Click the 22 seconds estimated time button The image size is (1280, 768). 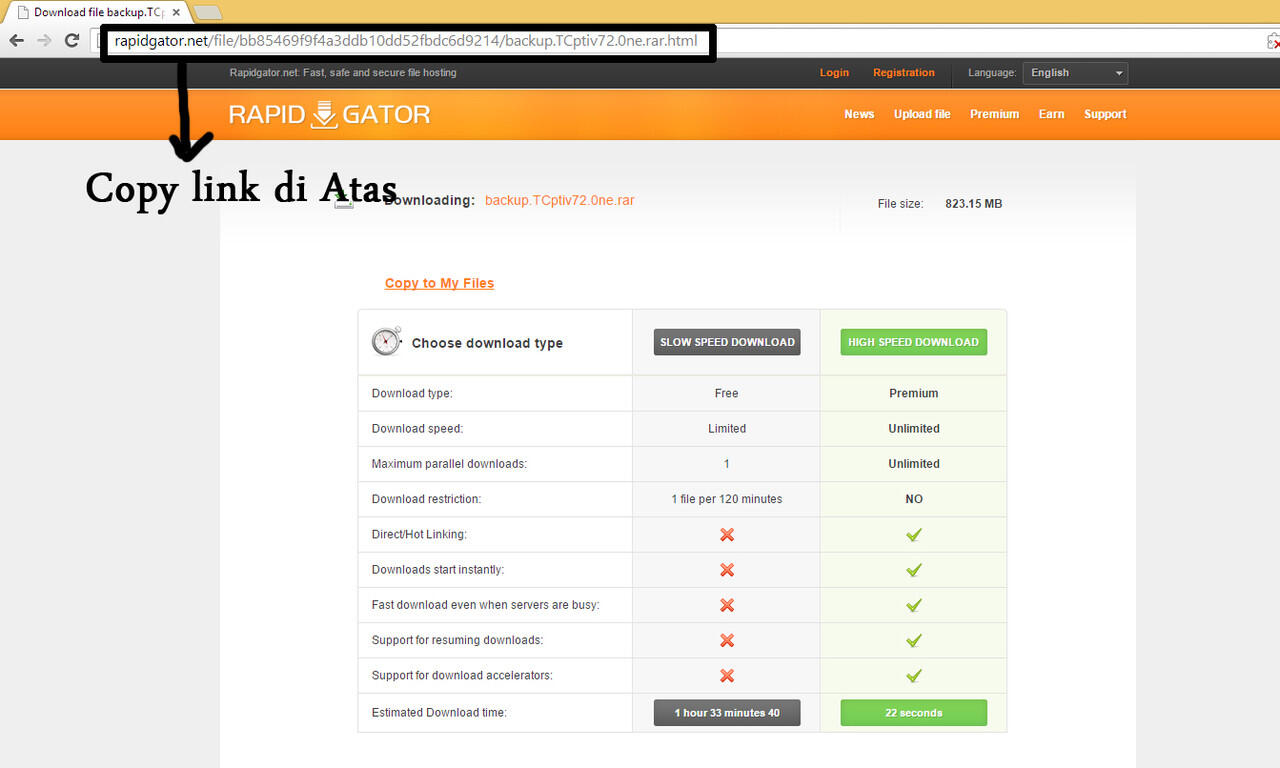[x=913, y=713]
